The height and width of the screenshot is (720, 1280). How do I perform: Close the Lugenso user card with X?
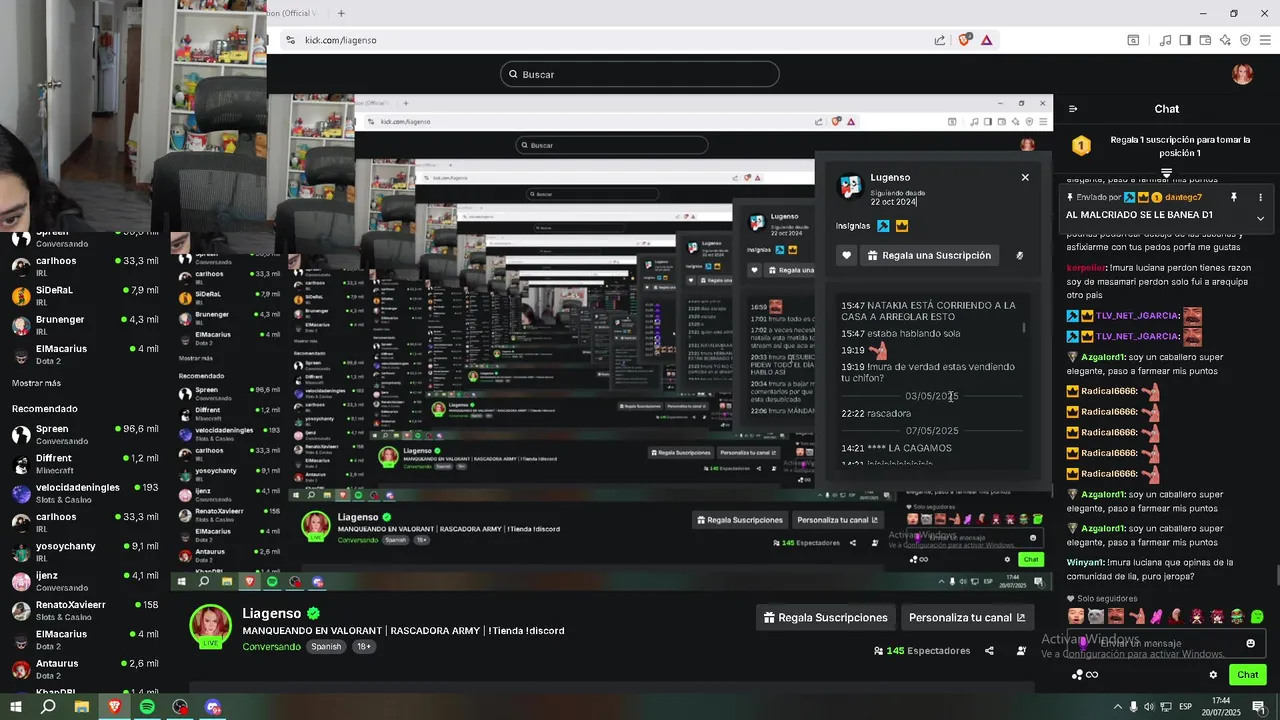[x=1025, y=177]
